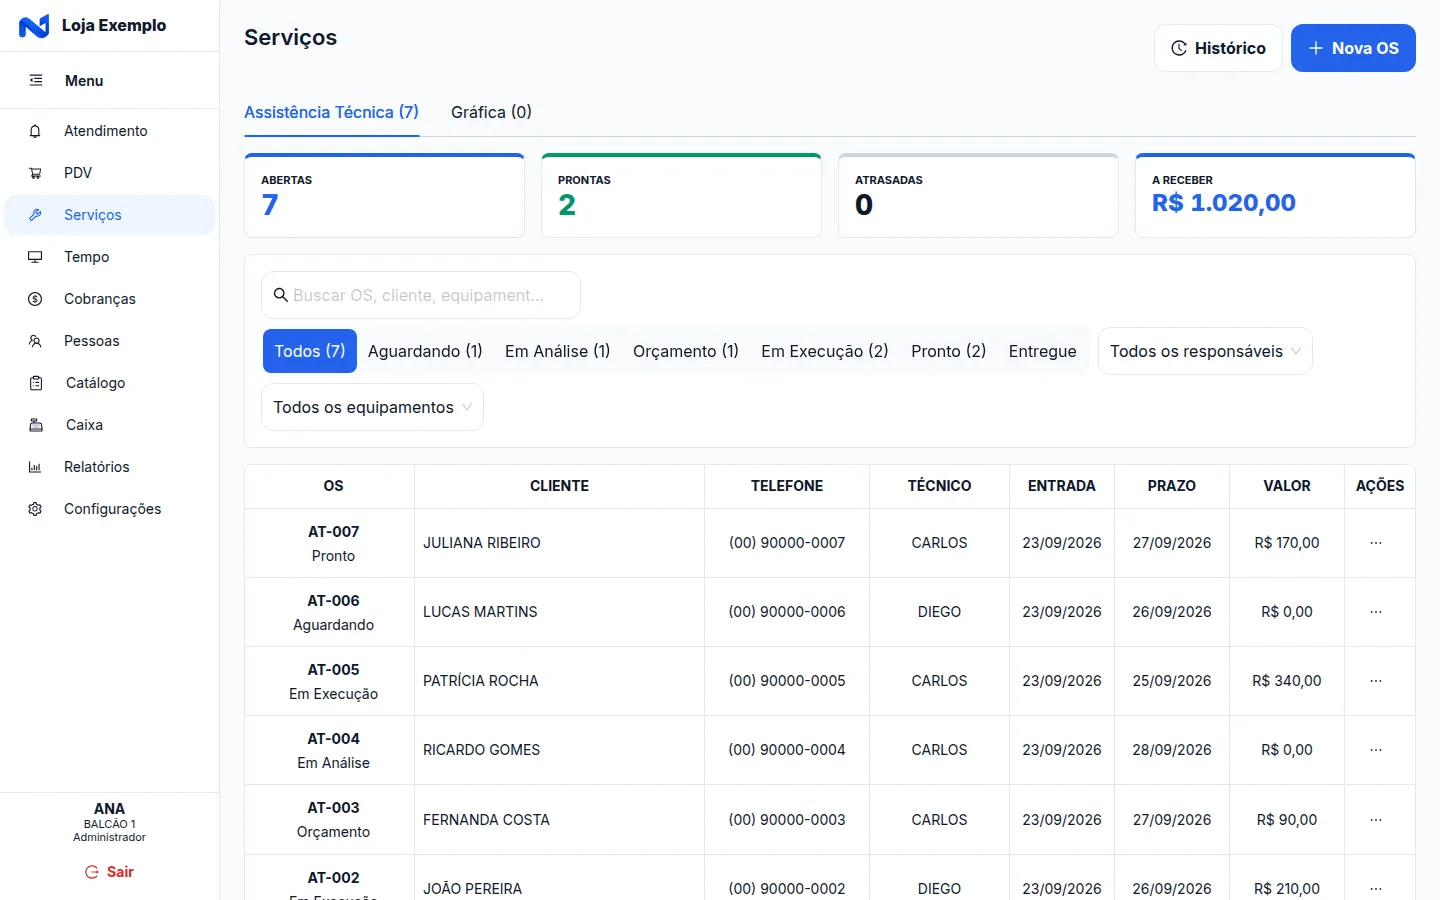Open Cobranças in sidebar menu
The height and width of the screenshot is (900, 1440).
coord(110,299)
